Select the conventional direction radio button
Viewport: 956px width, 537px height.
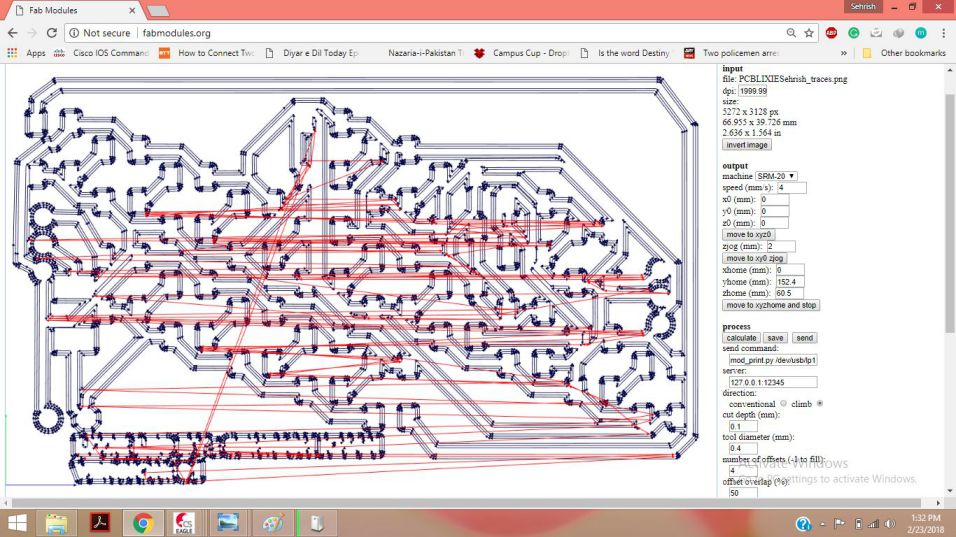click(x=783, y=404)
